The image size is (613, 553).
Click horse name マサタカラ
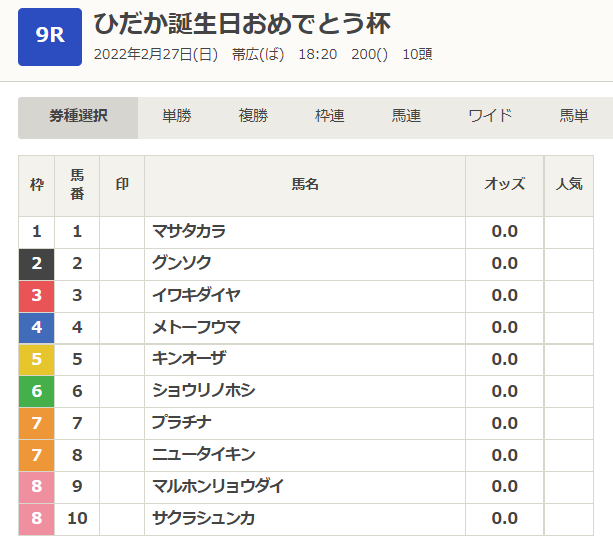point(189,232)
